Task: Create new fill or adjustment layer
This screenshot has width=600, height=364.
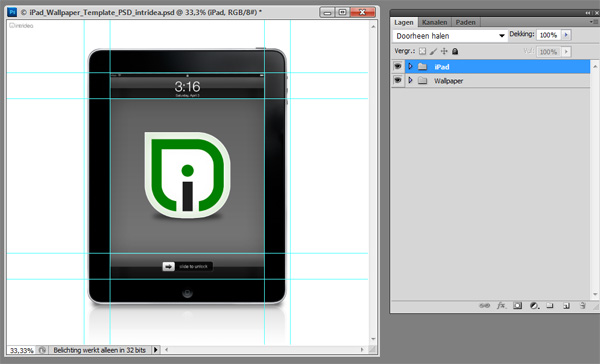Action: (x=534, y=305)
